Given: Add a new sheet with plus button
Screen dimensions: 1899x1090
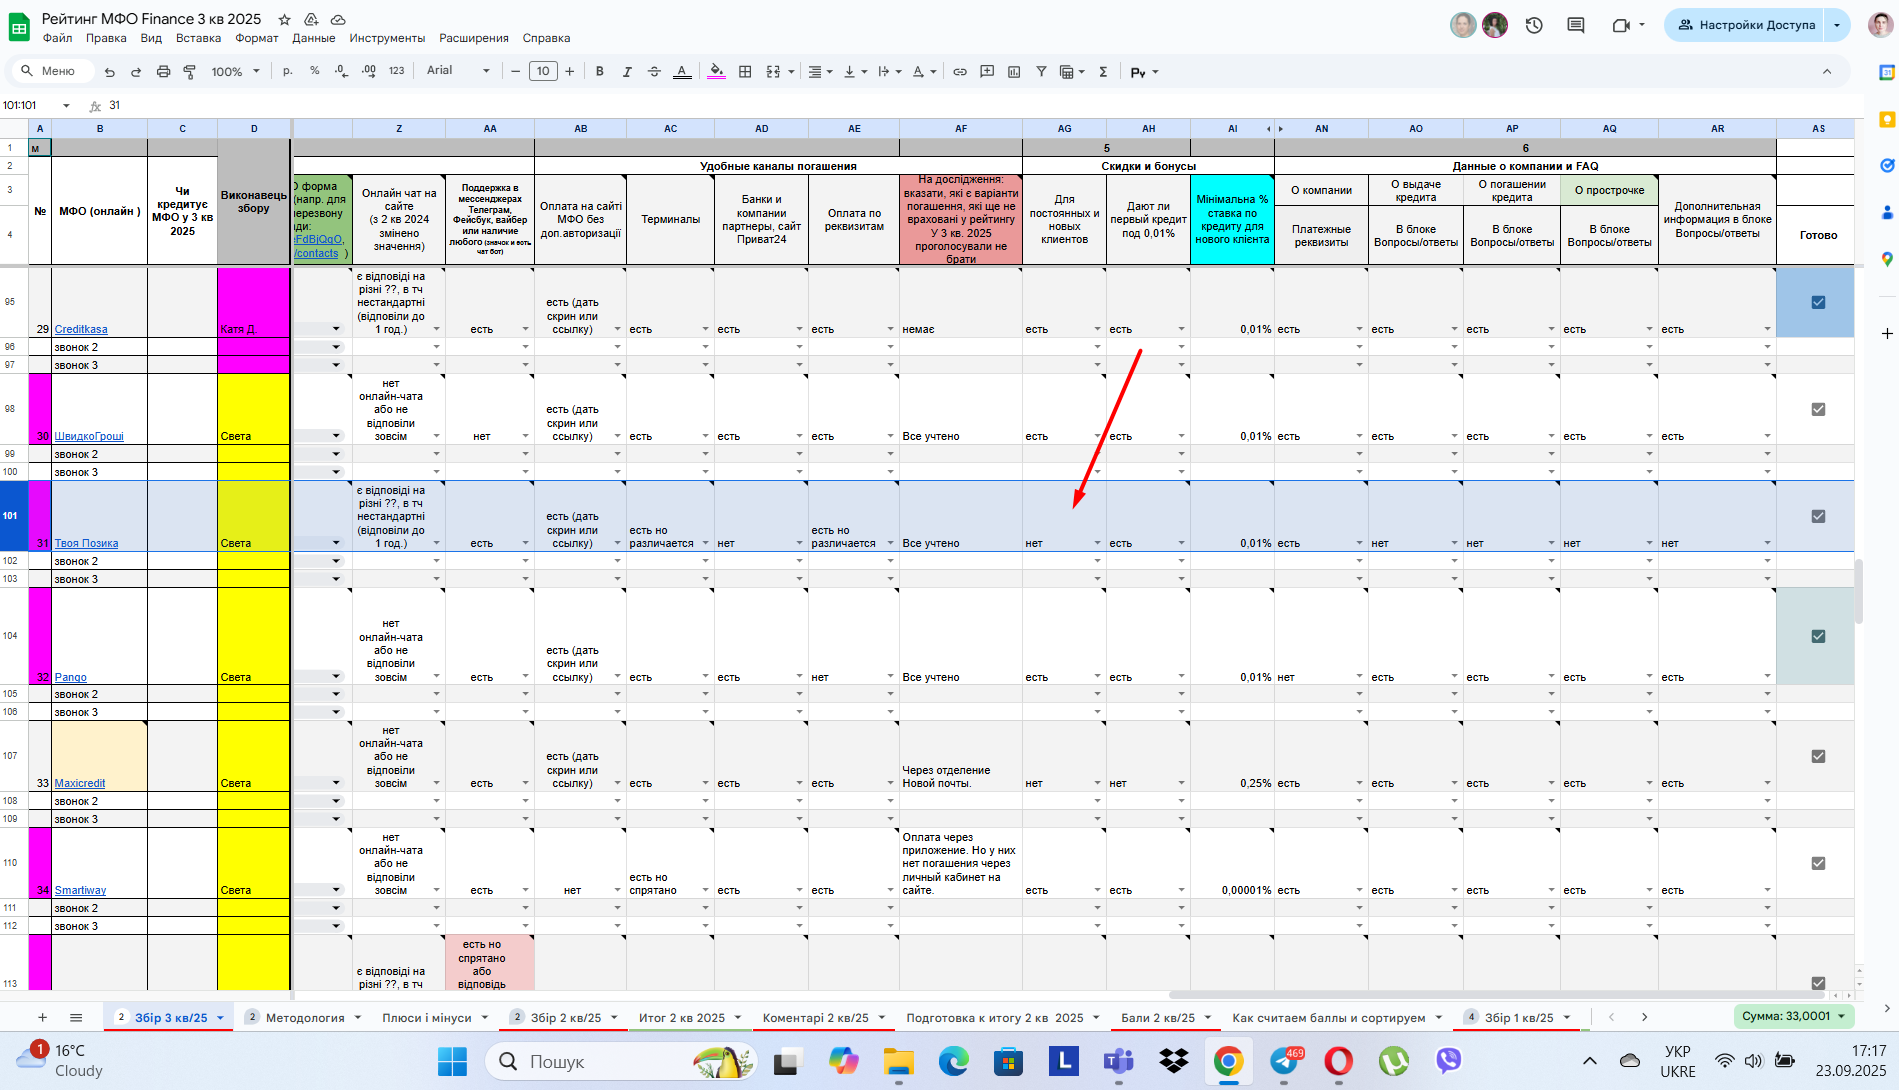Looking at the screenshot, I should pyautogui.click(x=42, y=1017).
